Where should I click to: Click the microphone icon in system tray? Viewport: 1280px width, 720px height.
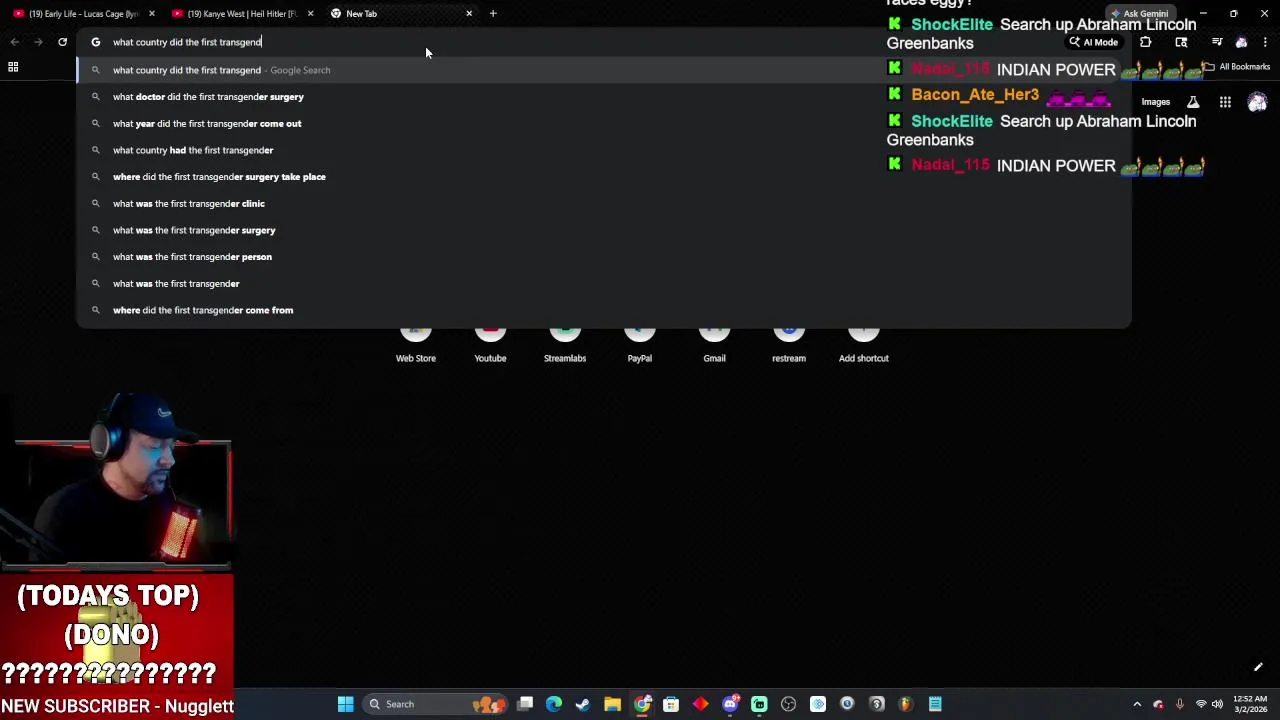1180,704
